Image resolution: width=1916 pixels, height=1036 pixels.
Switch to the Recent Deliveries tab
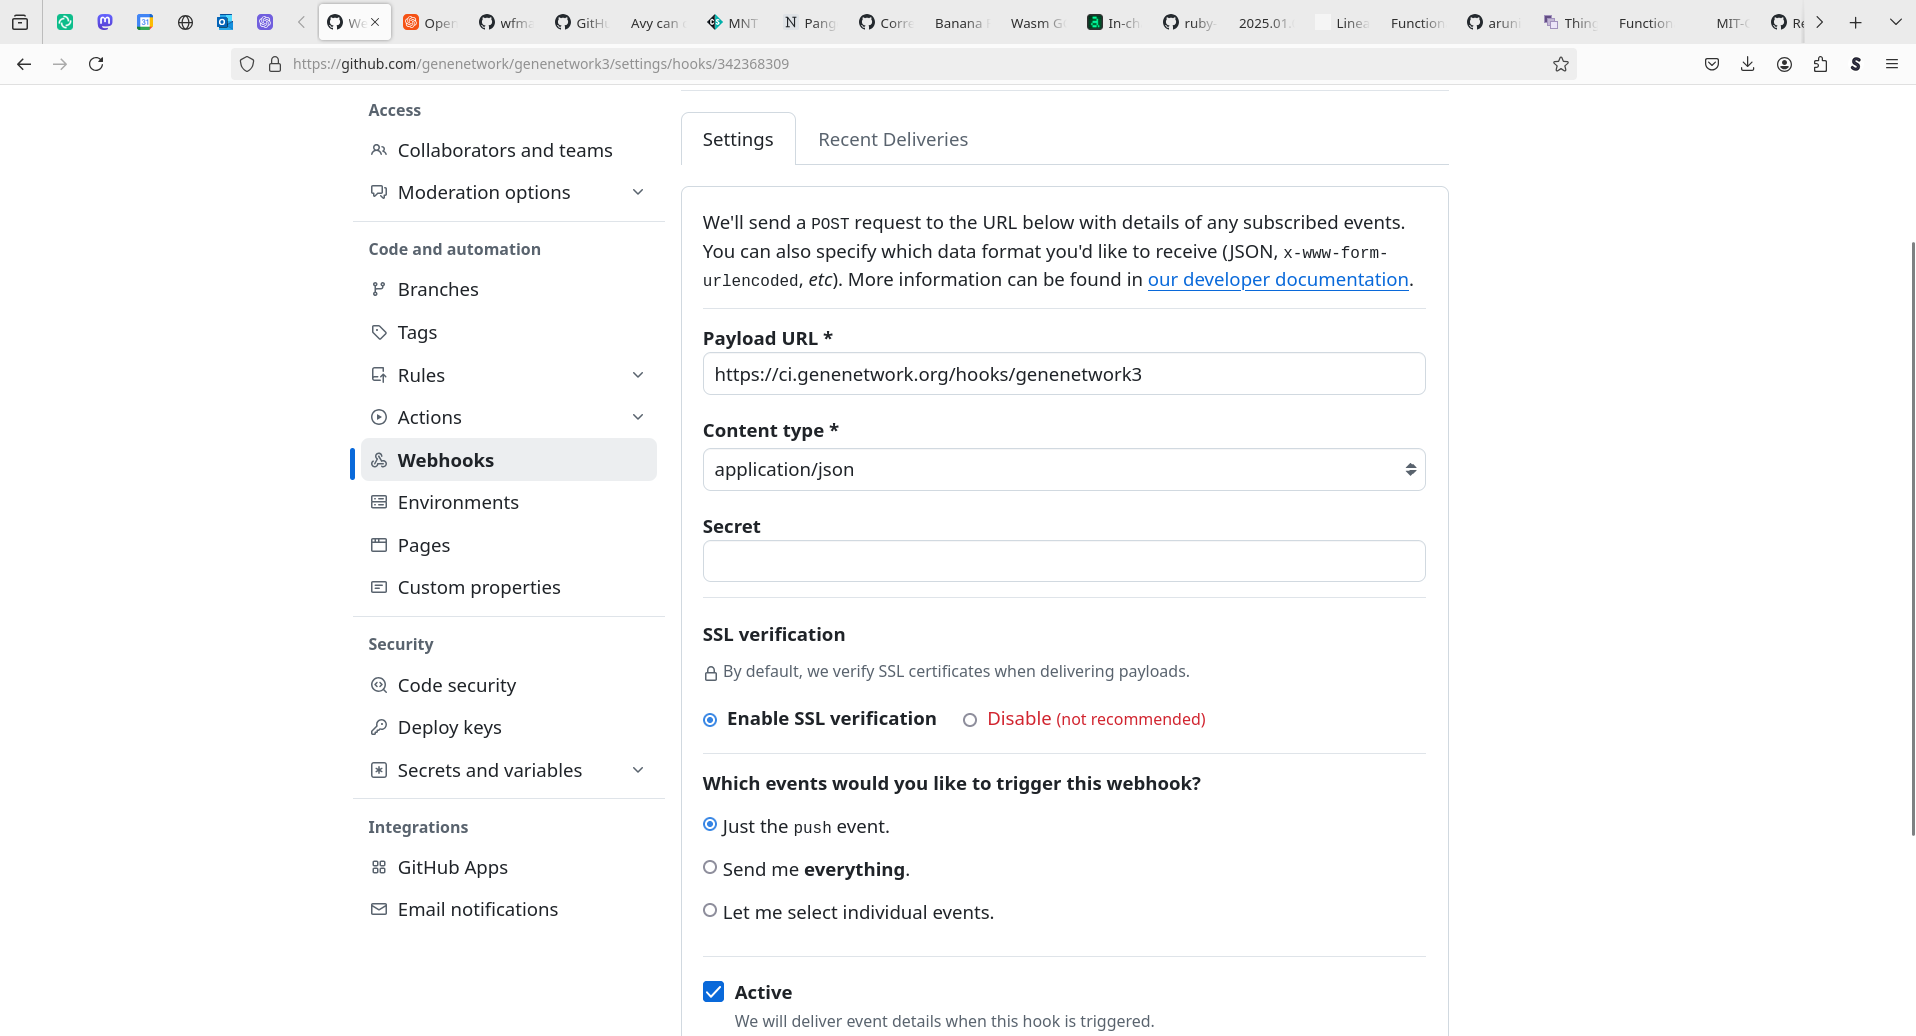pos(892,140)
